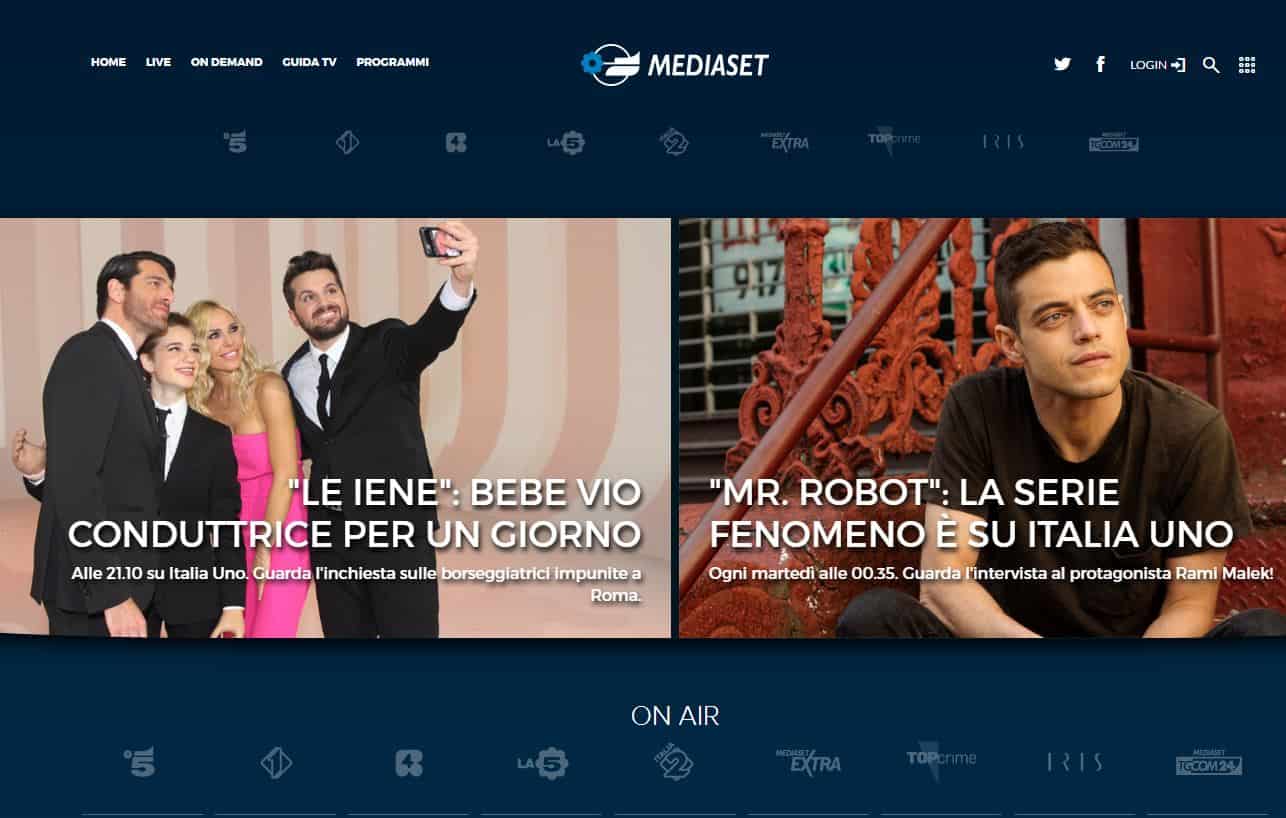Screen dimensions: 1286x818
Task: Choose Mediaset Extra under On Air
Action: 808,761
